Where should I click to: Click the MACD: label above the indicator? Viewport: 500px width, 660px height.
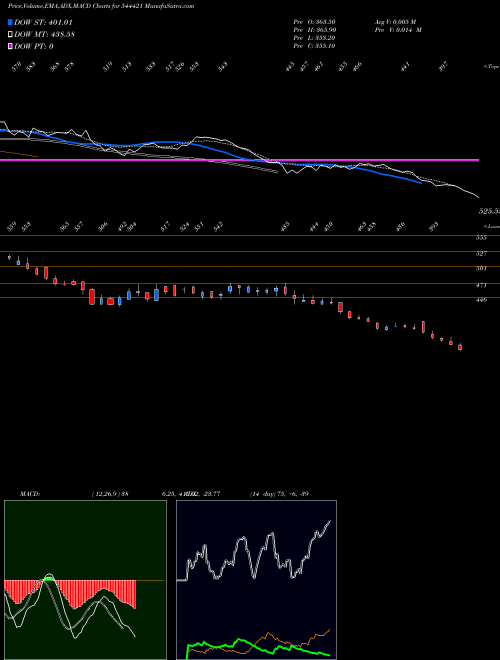[x=30, y=494]
